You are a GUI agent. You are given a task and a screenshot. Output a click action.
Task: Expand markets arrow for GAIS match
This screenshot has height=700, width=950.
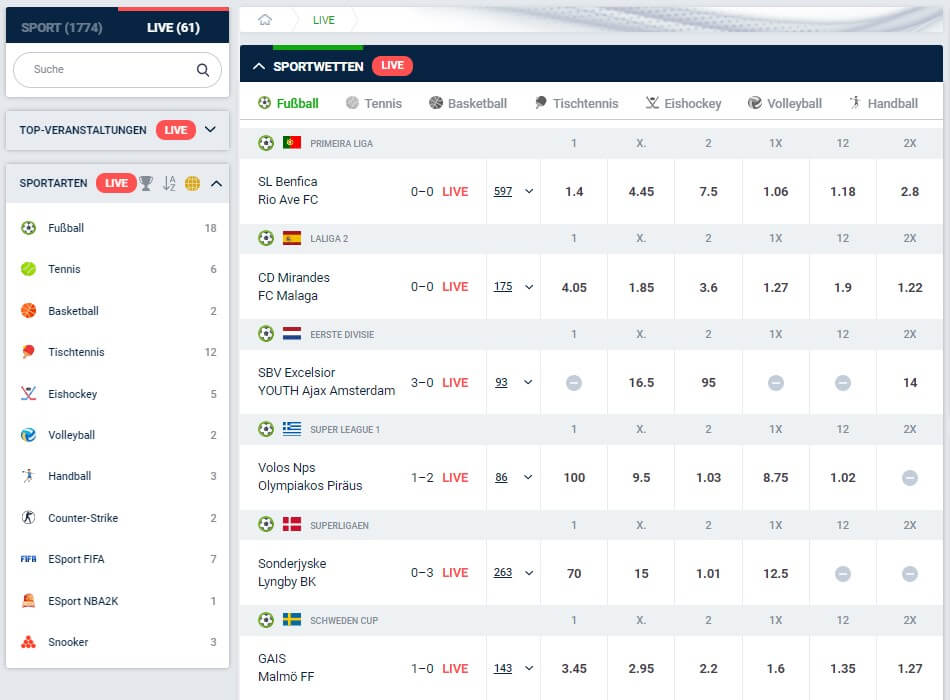coord(529,668)
